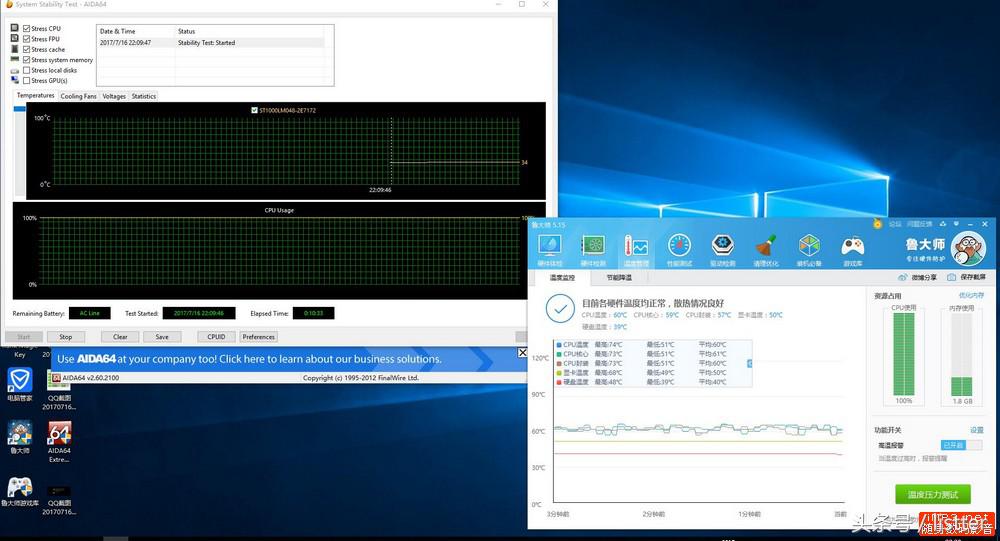Viewport: 1000px width, 541px height.
Task: Switch to the Statistics tab
Action: [x=144, y=96]
